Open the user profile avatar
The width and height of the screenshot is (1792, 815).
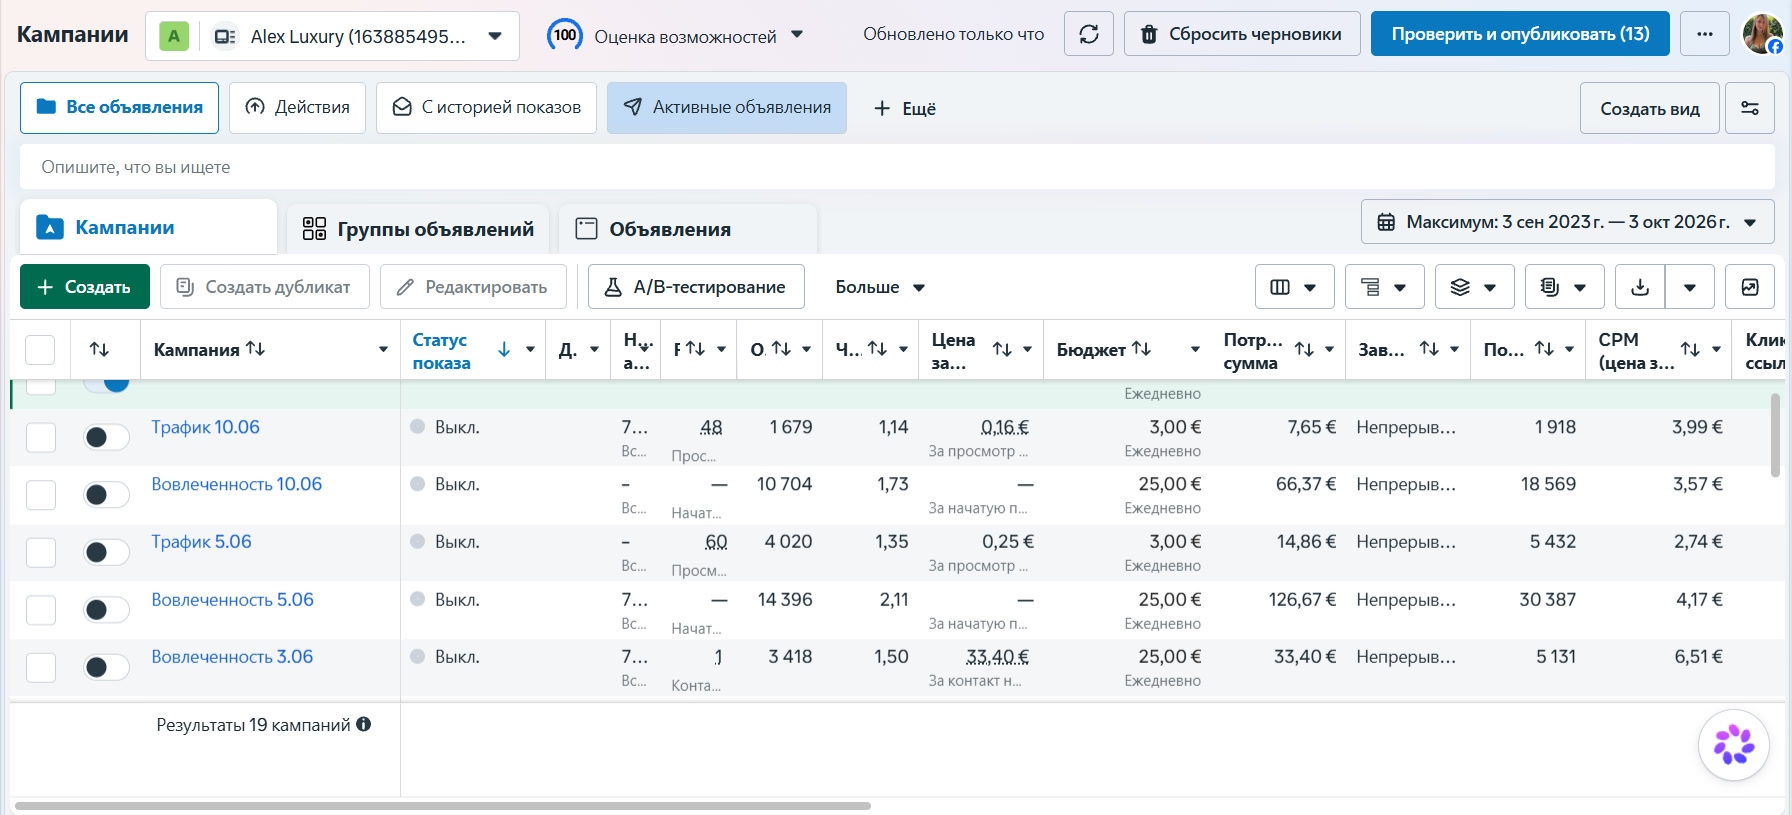tap(1762, 34)
